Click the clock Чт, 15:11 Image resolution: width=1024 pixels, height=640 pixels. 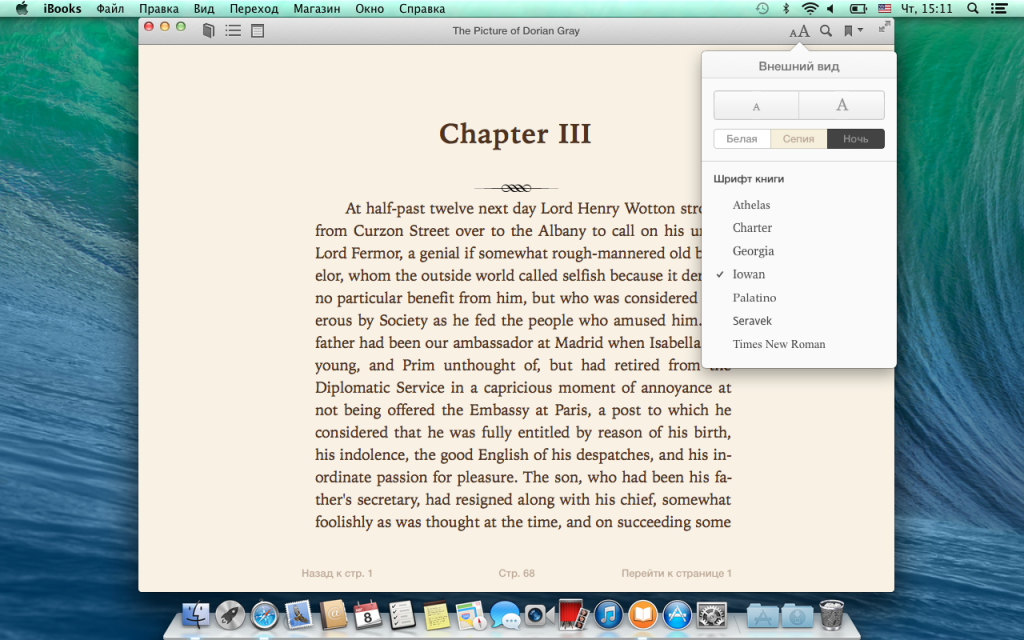tap(926, 8)
